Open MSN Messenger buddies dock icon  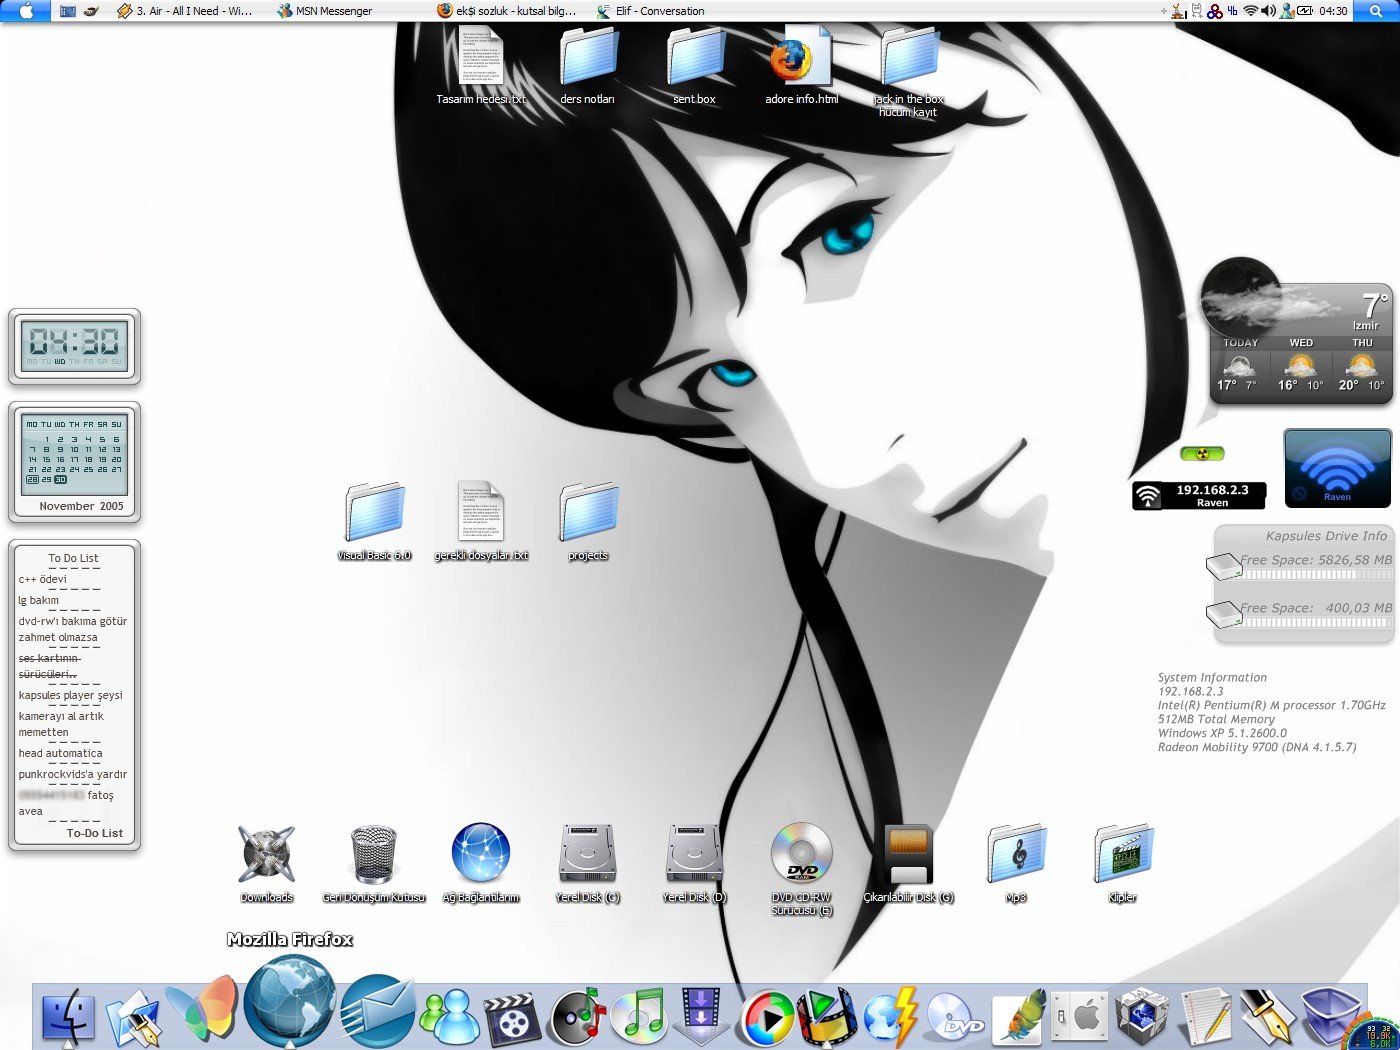[x=450, y=1017]
